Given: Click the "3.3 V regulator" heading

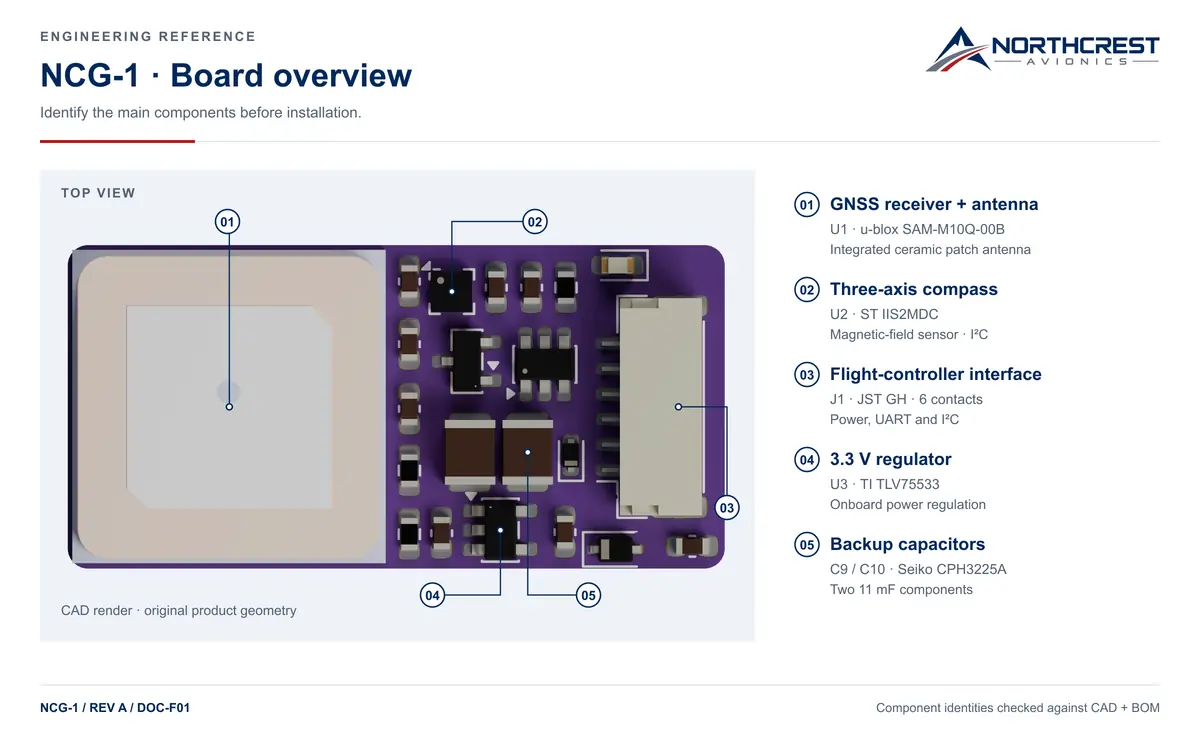Looking at the screenshot, I should [x=891, y=459].
